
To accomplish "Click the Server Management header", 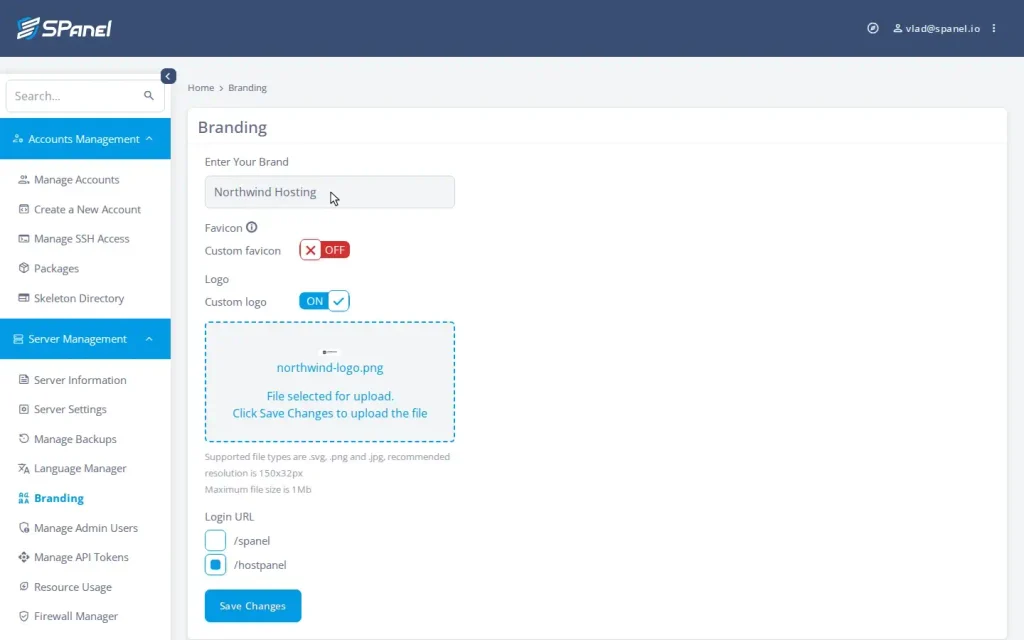I will tap(85, 338).
